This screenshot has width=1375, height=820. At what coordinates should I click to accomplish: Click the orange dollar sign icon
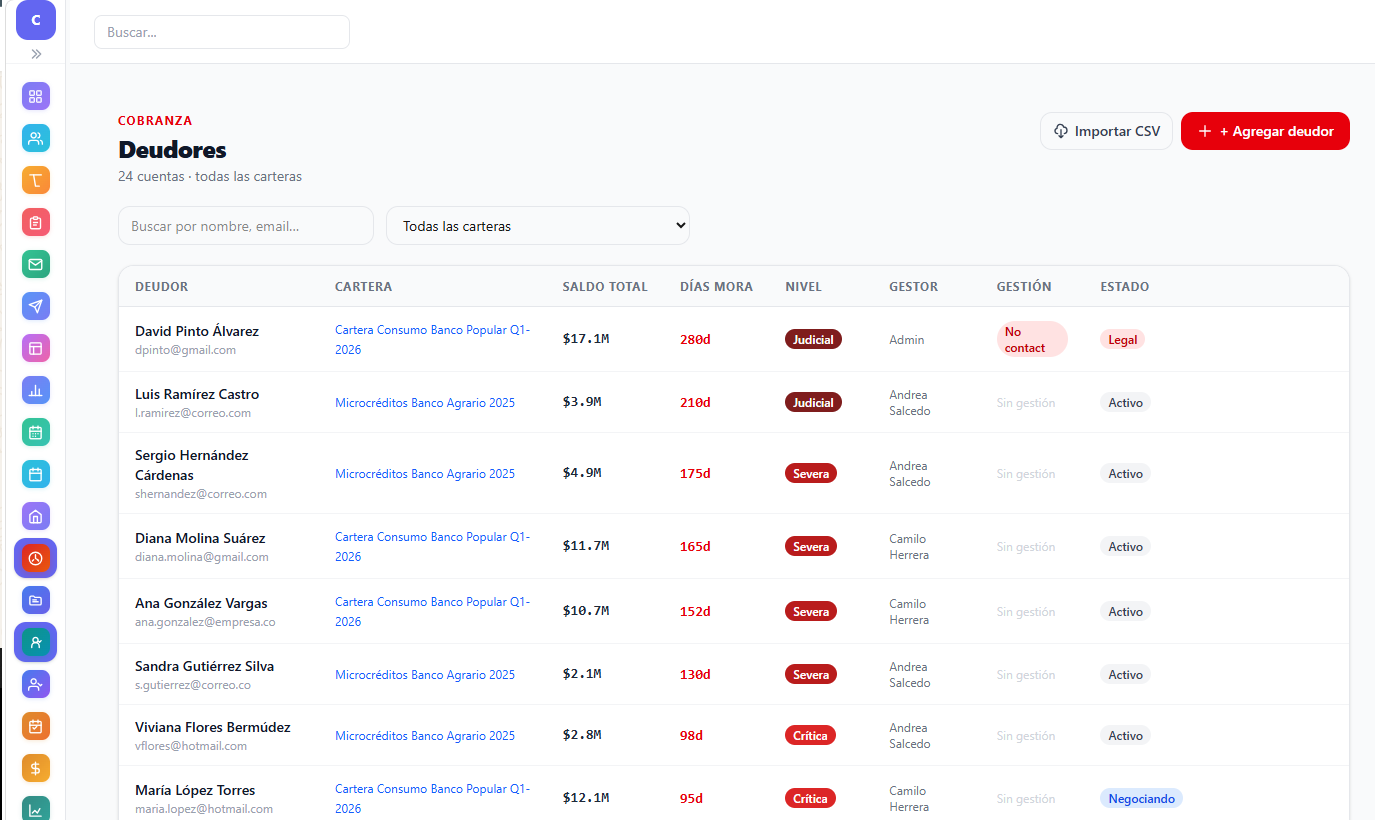(x=36, y=768)
